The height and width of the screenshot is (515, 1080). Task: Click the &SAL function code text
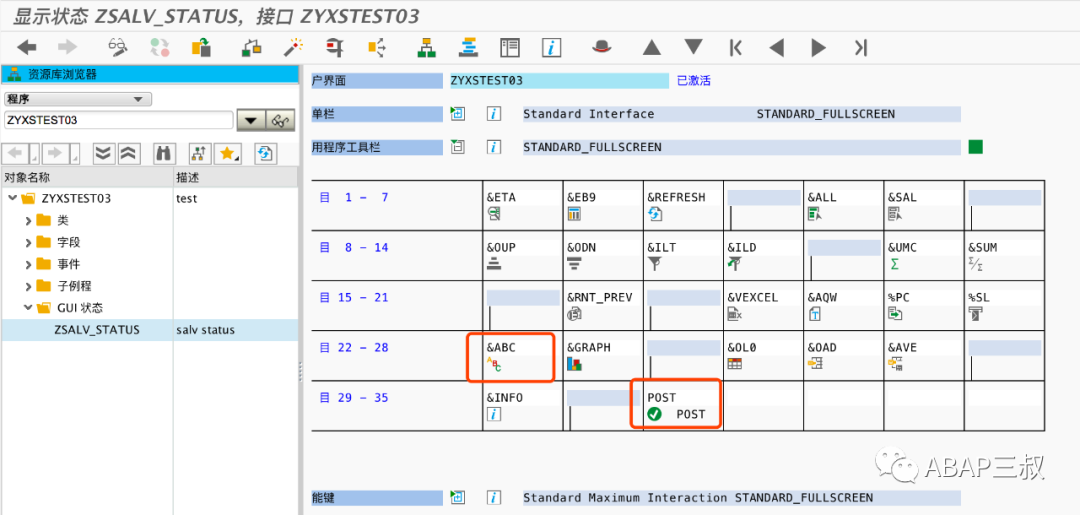(902, 198)
